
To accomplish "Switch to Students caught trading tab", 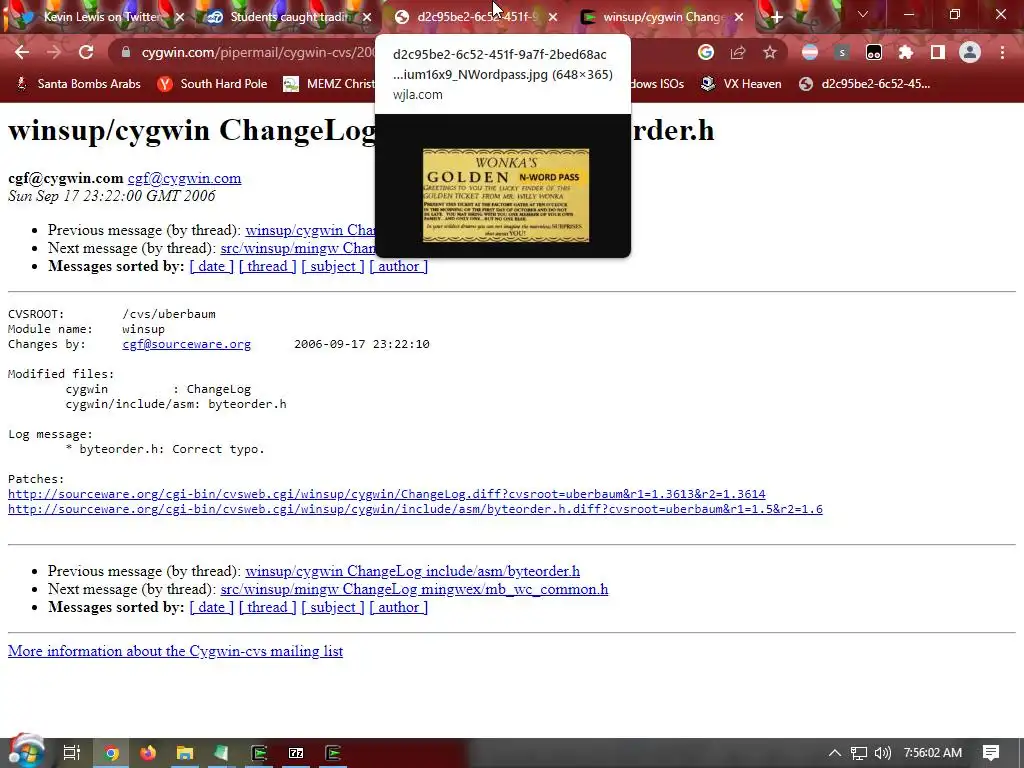I will [x=289, y=17].
